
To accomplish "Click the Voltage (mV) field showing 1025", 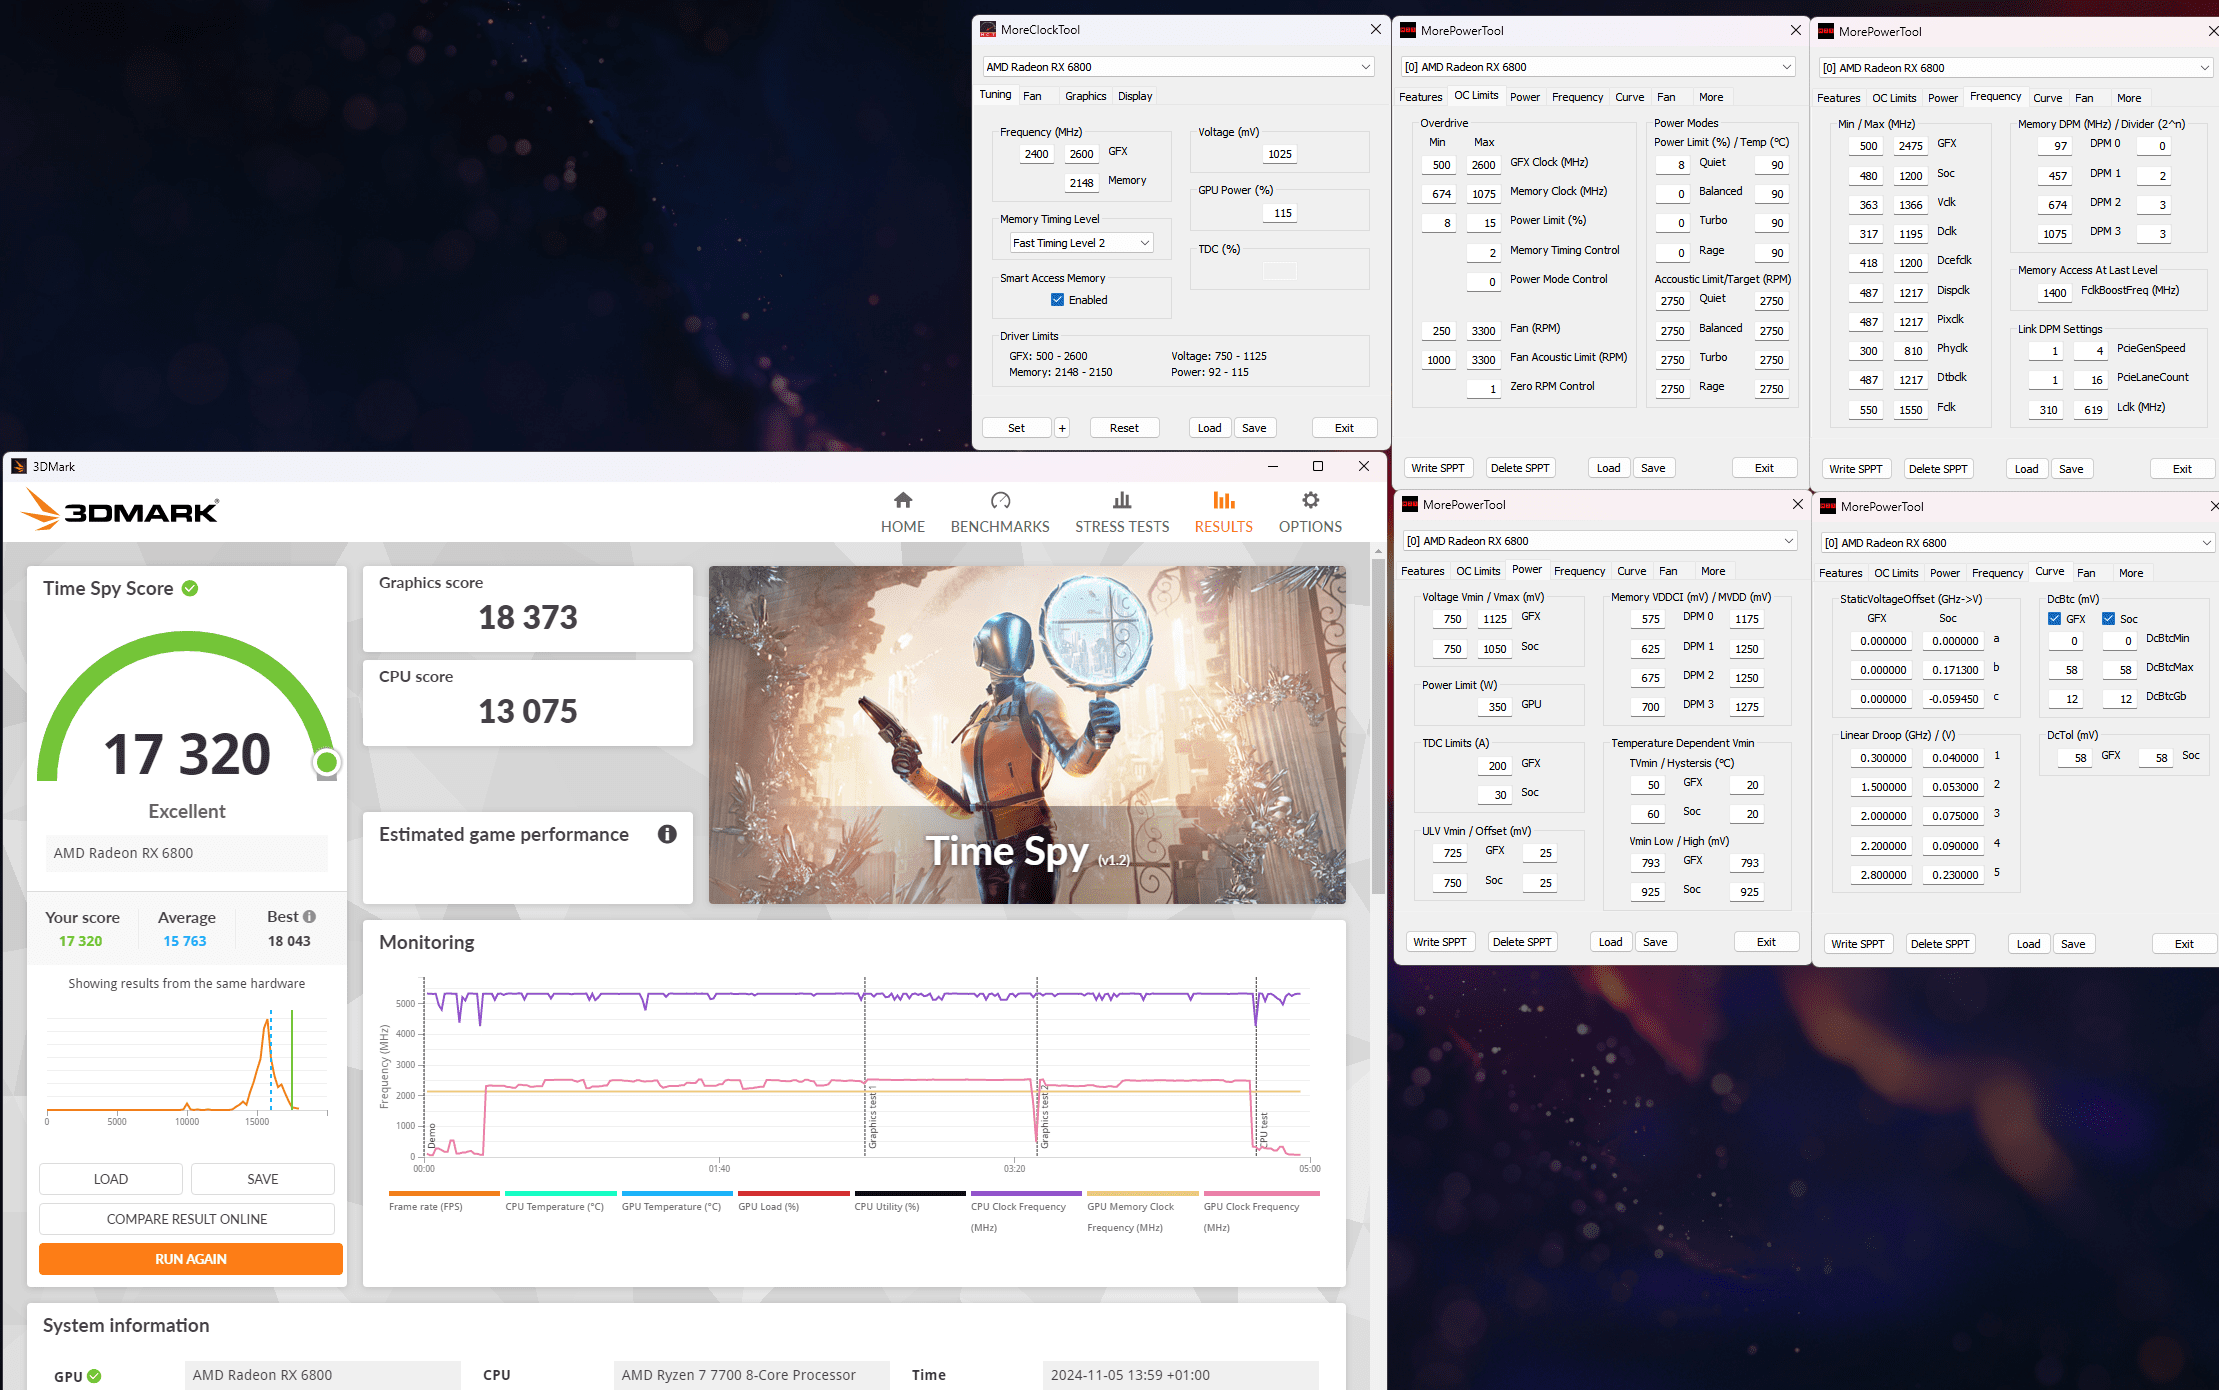I will pos(1279,154).
